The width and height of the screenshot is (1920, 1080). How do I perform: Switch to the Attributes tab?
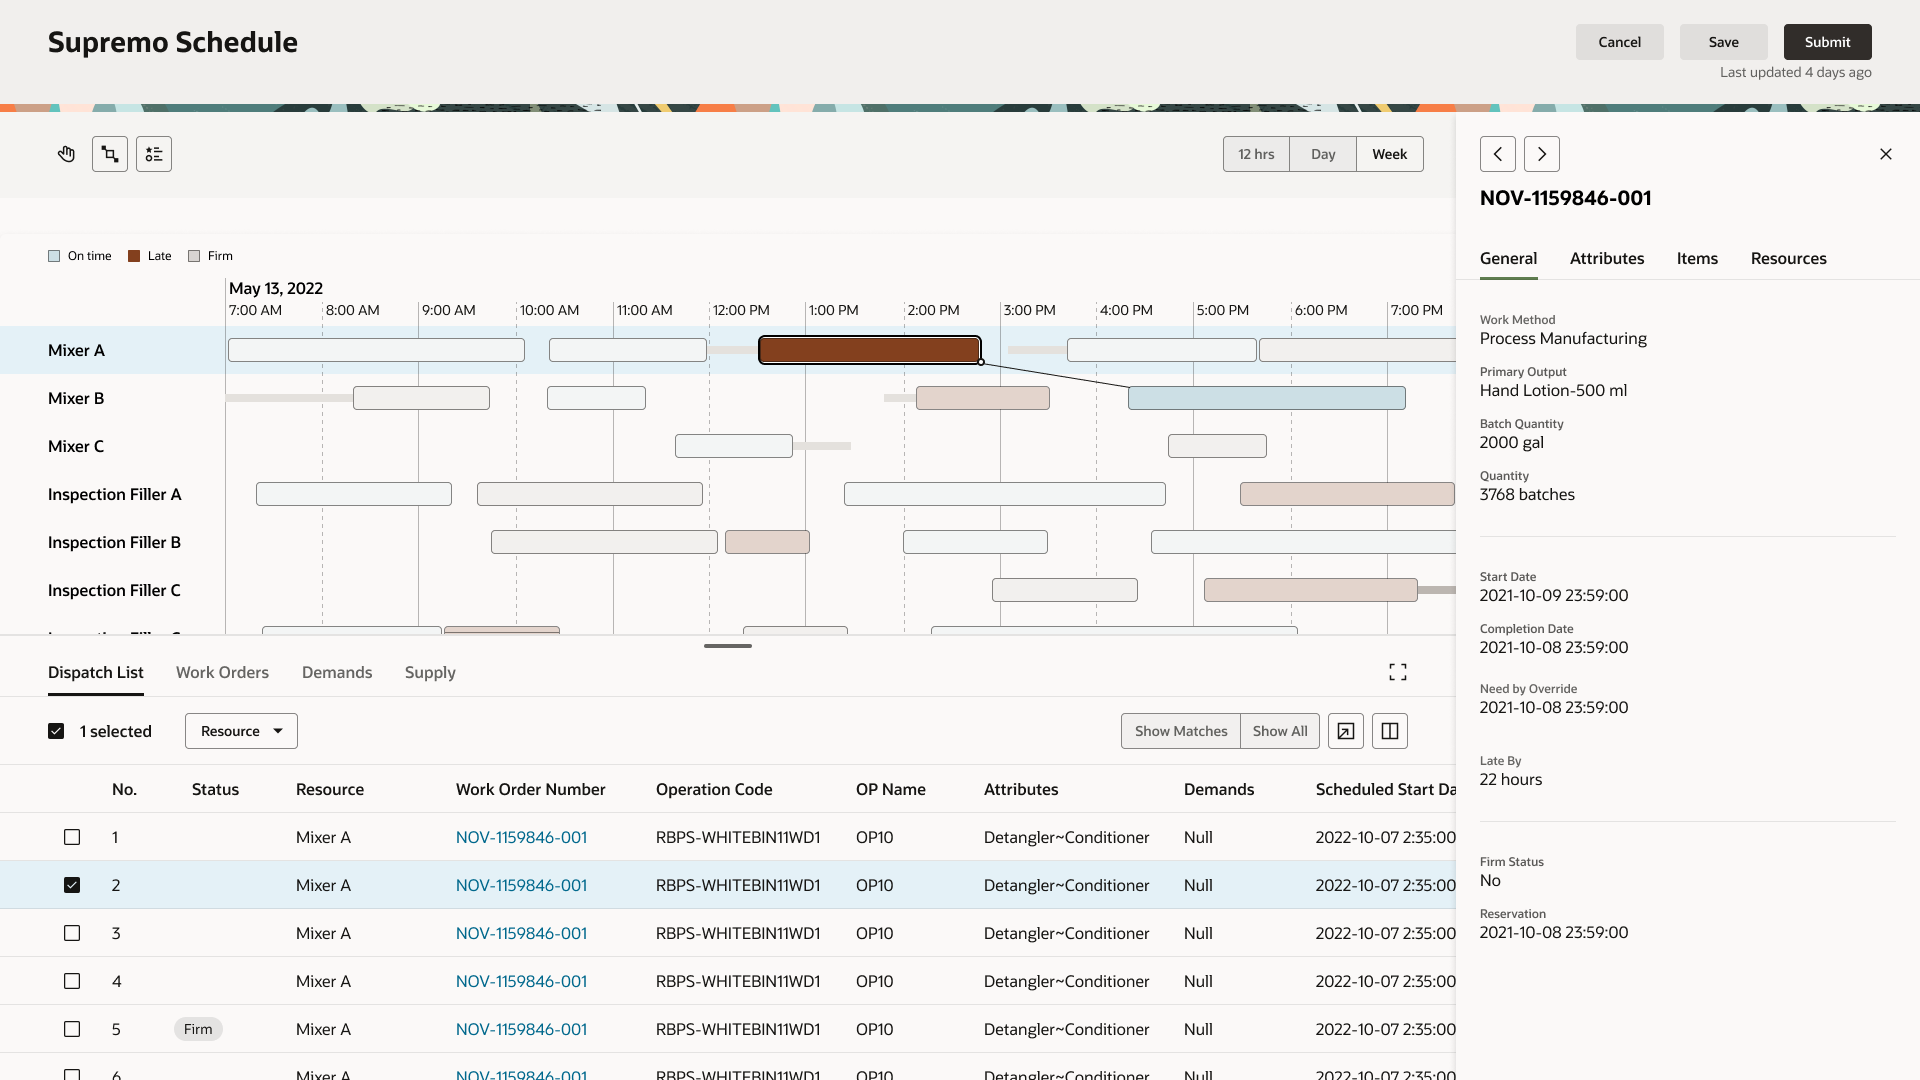tap(1607, 258)
